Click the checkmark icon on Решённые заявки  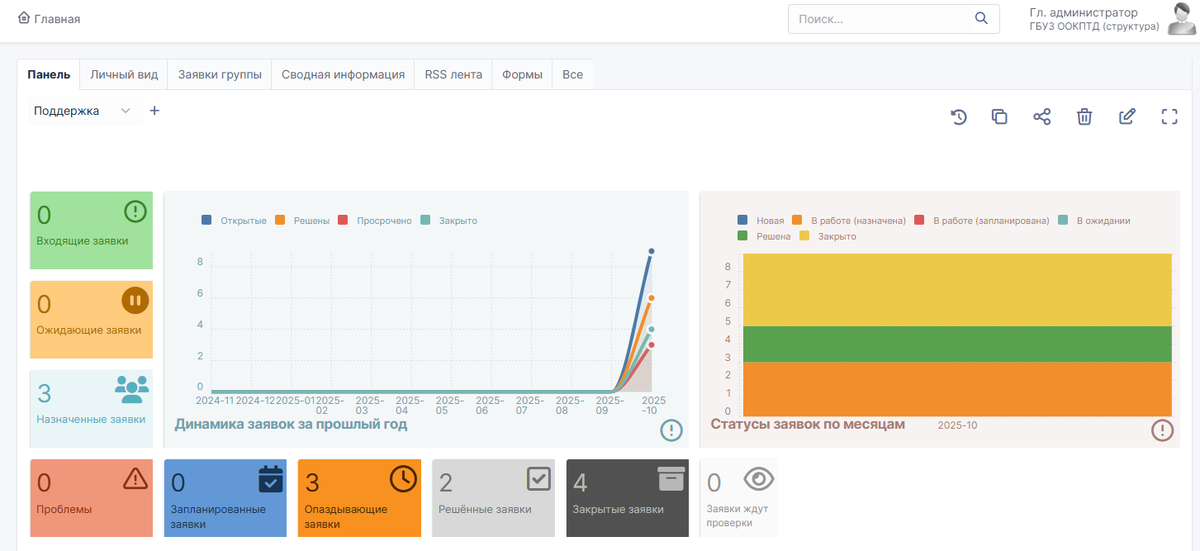[x=539, y=479]
